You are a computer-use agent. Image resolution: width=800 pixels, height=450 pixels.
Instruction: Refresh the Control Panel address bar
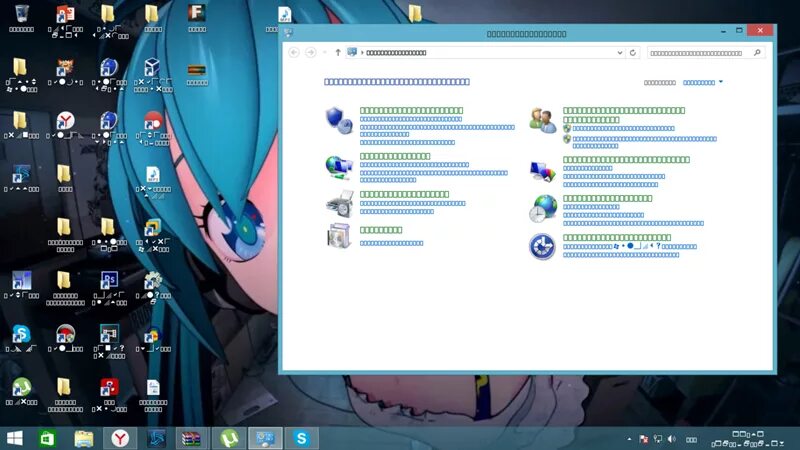pos(633,53)
